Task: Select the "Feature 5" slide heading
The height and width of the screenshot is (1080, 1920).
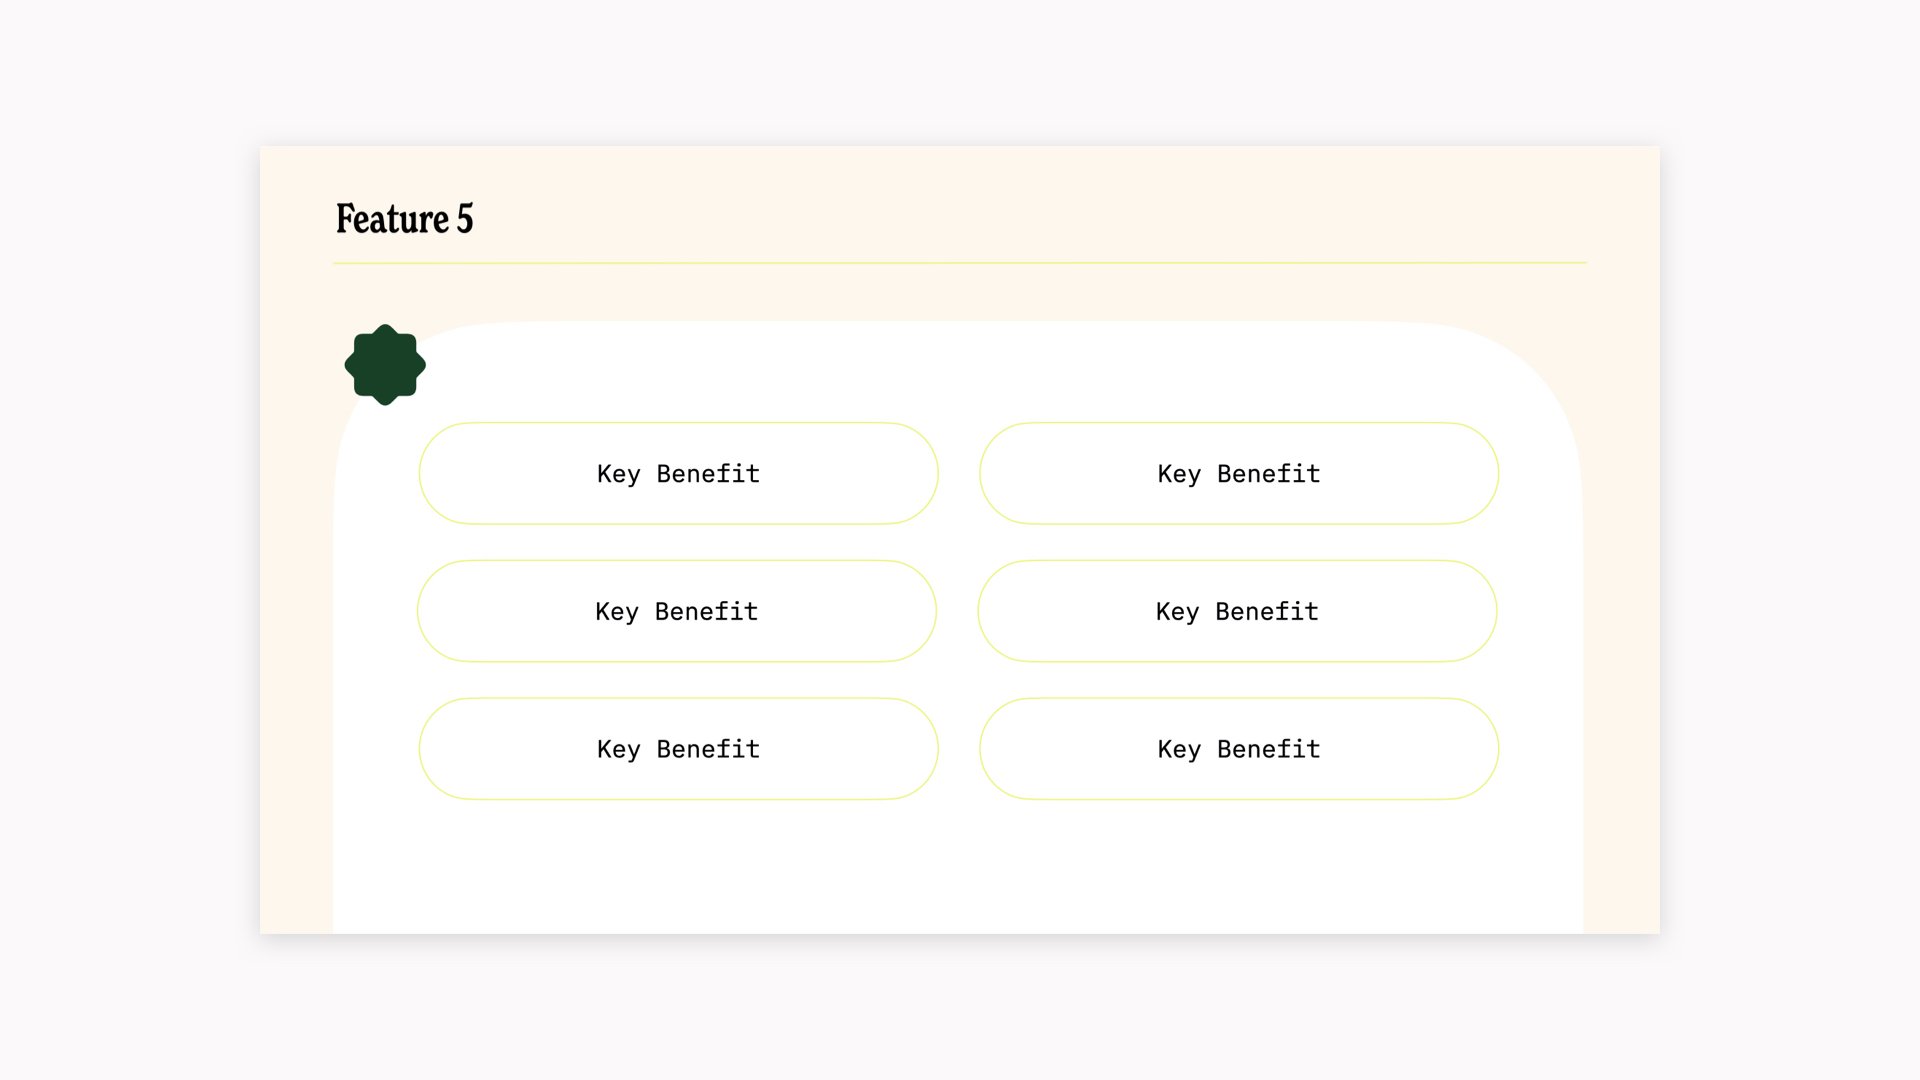Action: coord(404,219)
